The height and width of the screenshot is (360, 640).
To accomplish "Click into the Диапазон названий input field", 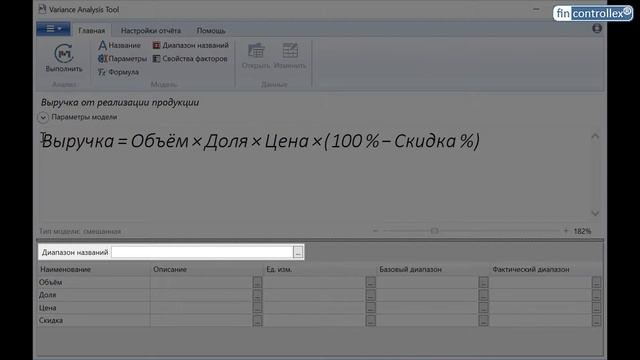I will (202, 252).
